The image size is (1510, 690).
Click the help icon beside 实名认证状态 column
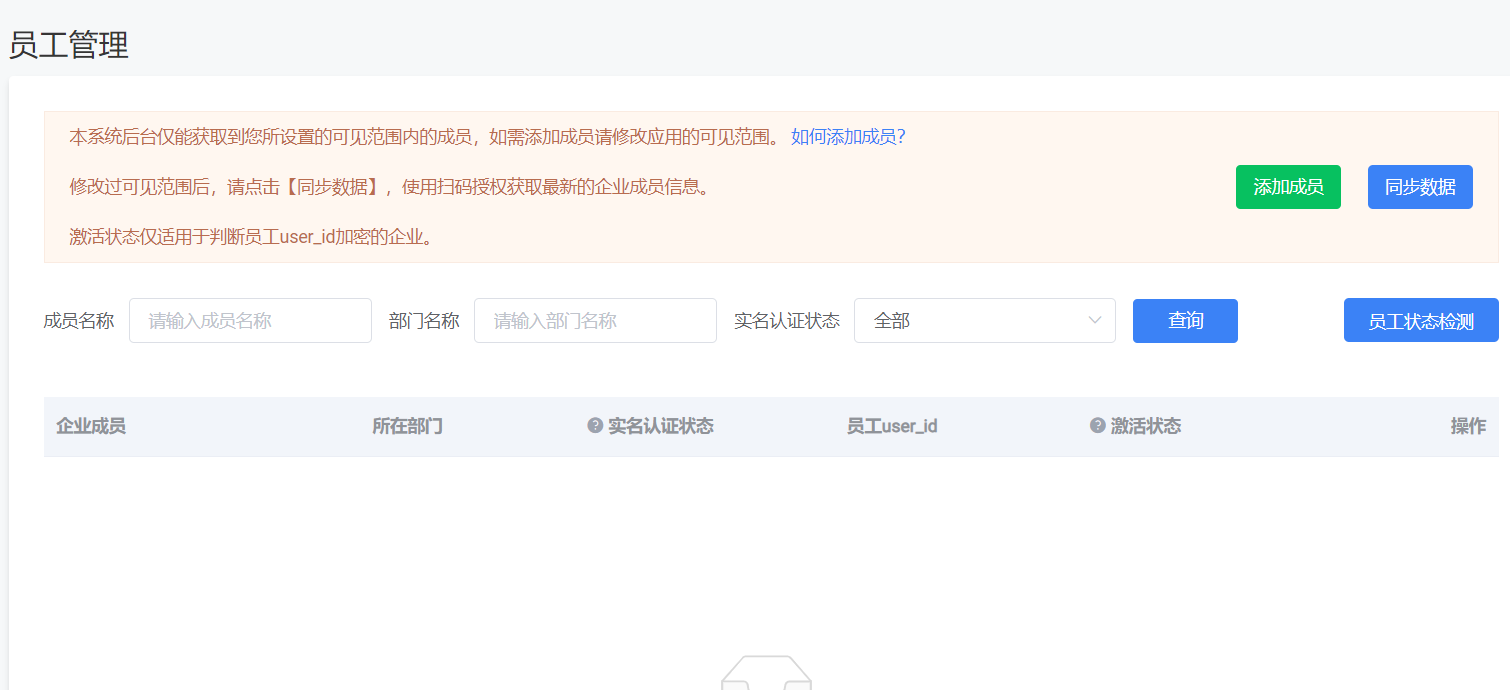point(595,426)
